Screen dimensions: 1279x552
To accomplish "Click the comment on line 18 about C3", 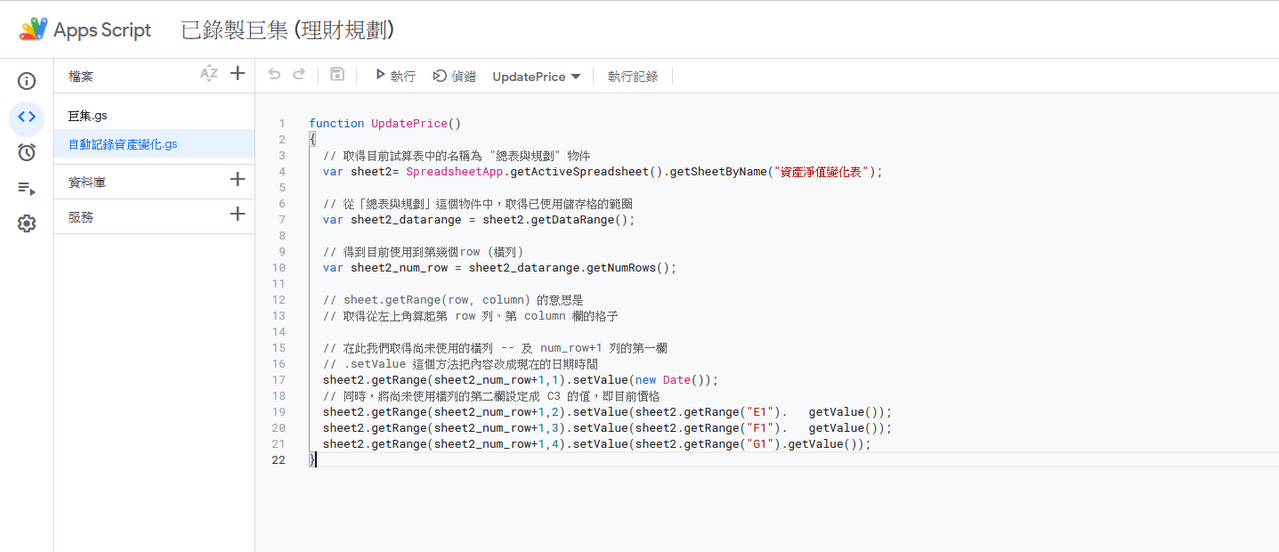I will 491,395.
